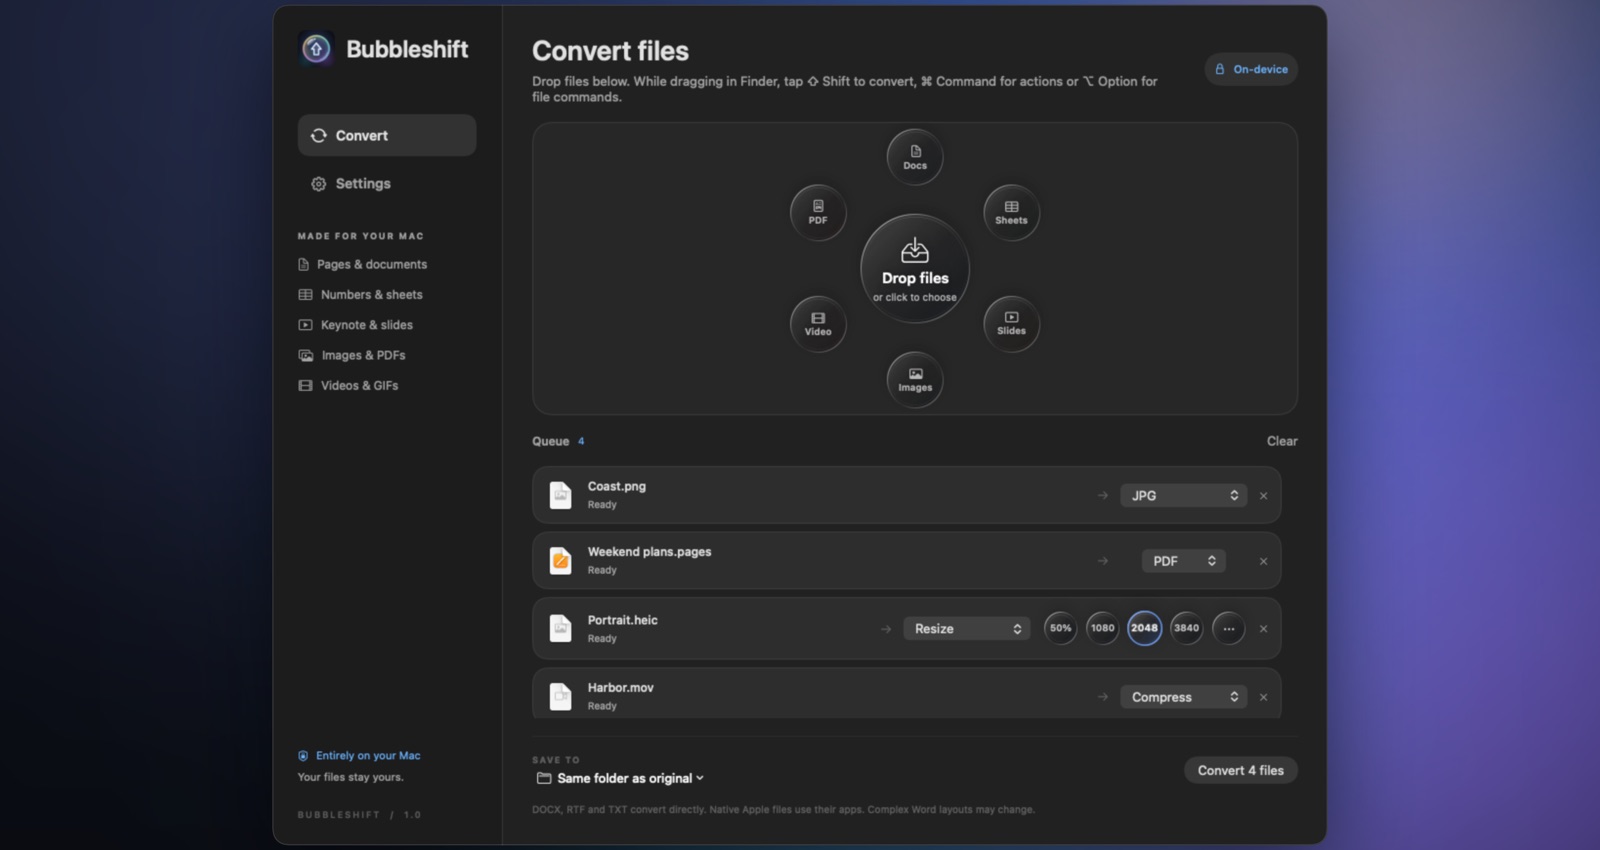Open the JPG format dropdown for Coast.png

pyautogui.click(x=1183, y=495)
